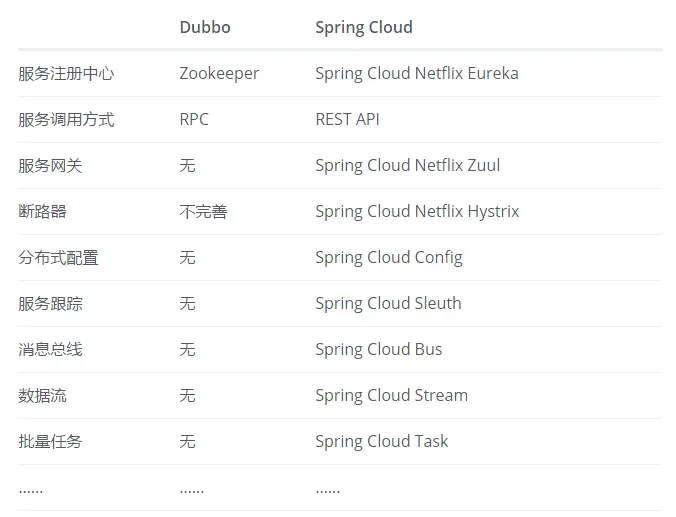Image resolution: width=676 pixels, height=517 pixels.
Task: Click the RPC cell
Action: 194,119
